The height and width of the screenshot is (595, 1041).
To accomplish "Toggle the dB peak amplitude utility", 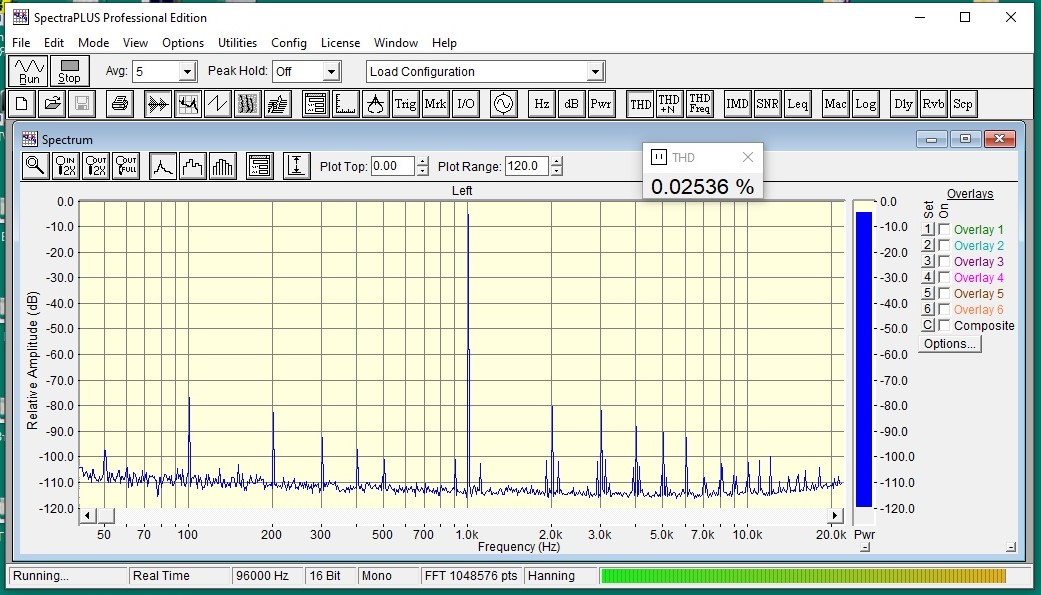I will point(572,104).
